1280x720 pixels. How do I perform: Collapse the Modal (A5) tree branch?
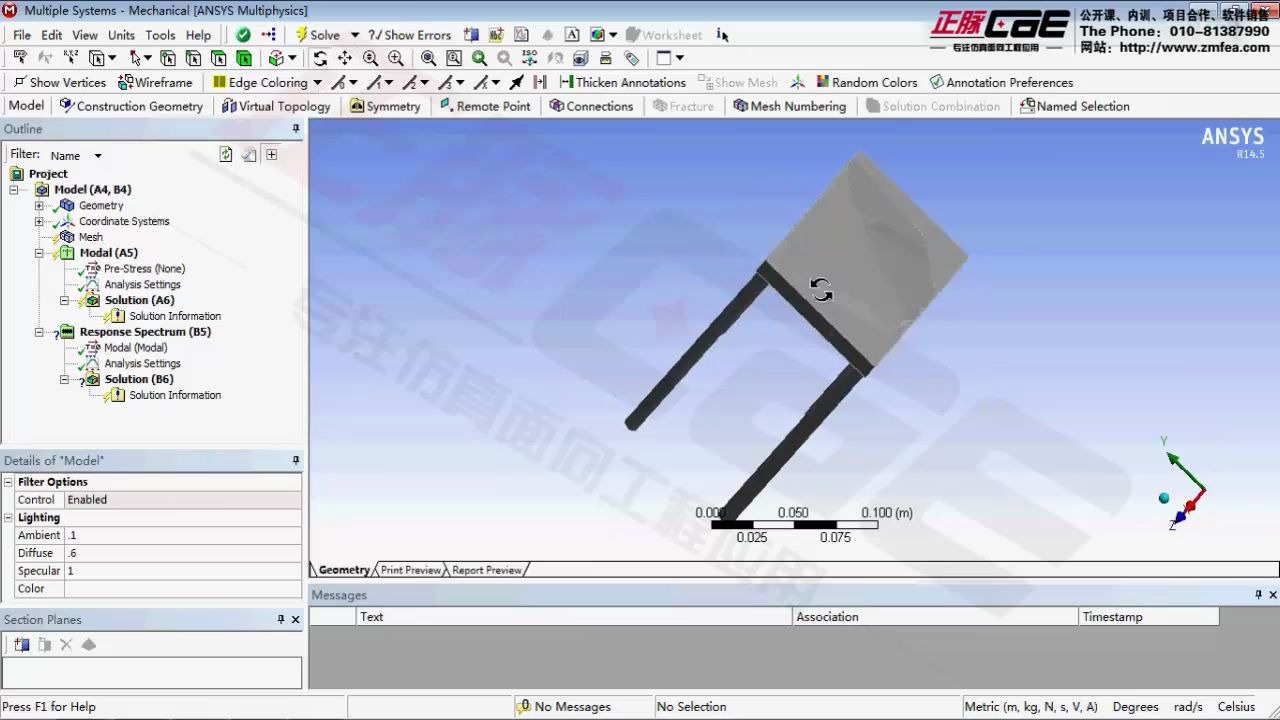pyautogui.click(x=39, y=252)
